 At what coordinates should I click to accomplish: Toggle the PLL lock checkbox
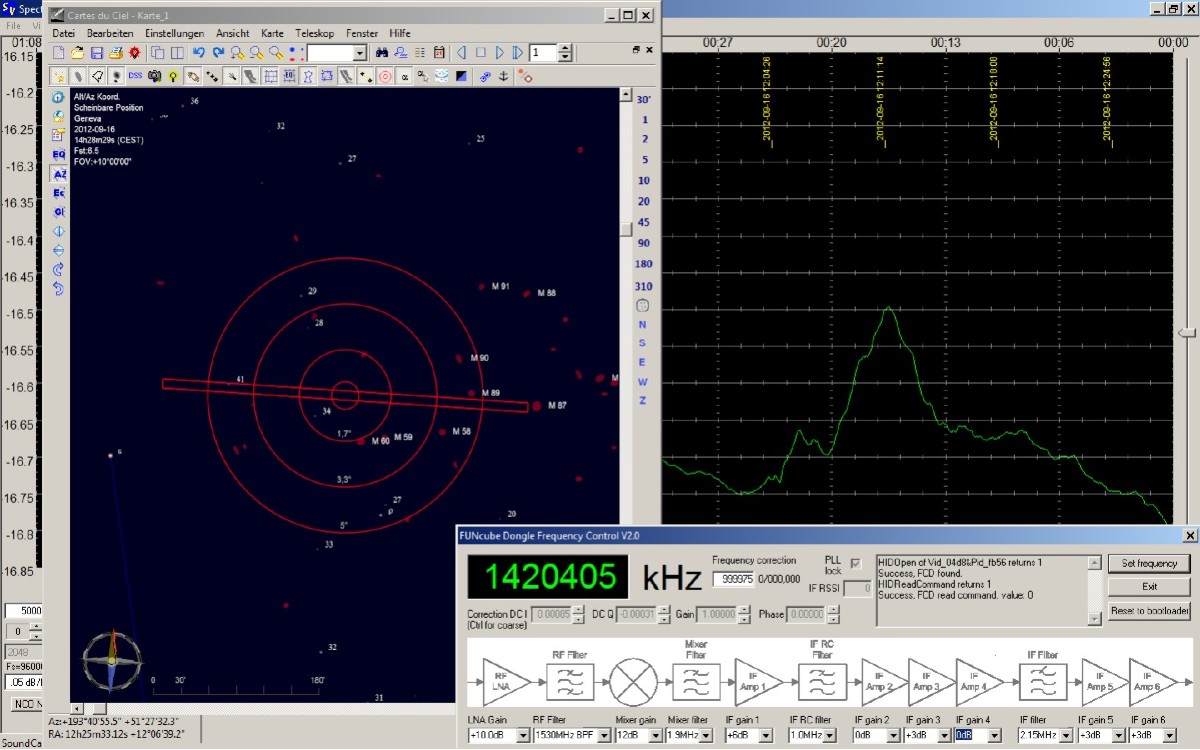coord(855,565)
